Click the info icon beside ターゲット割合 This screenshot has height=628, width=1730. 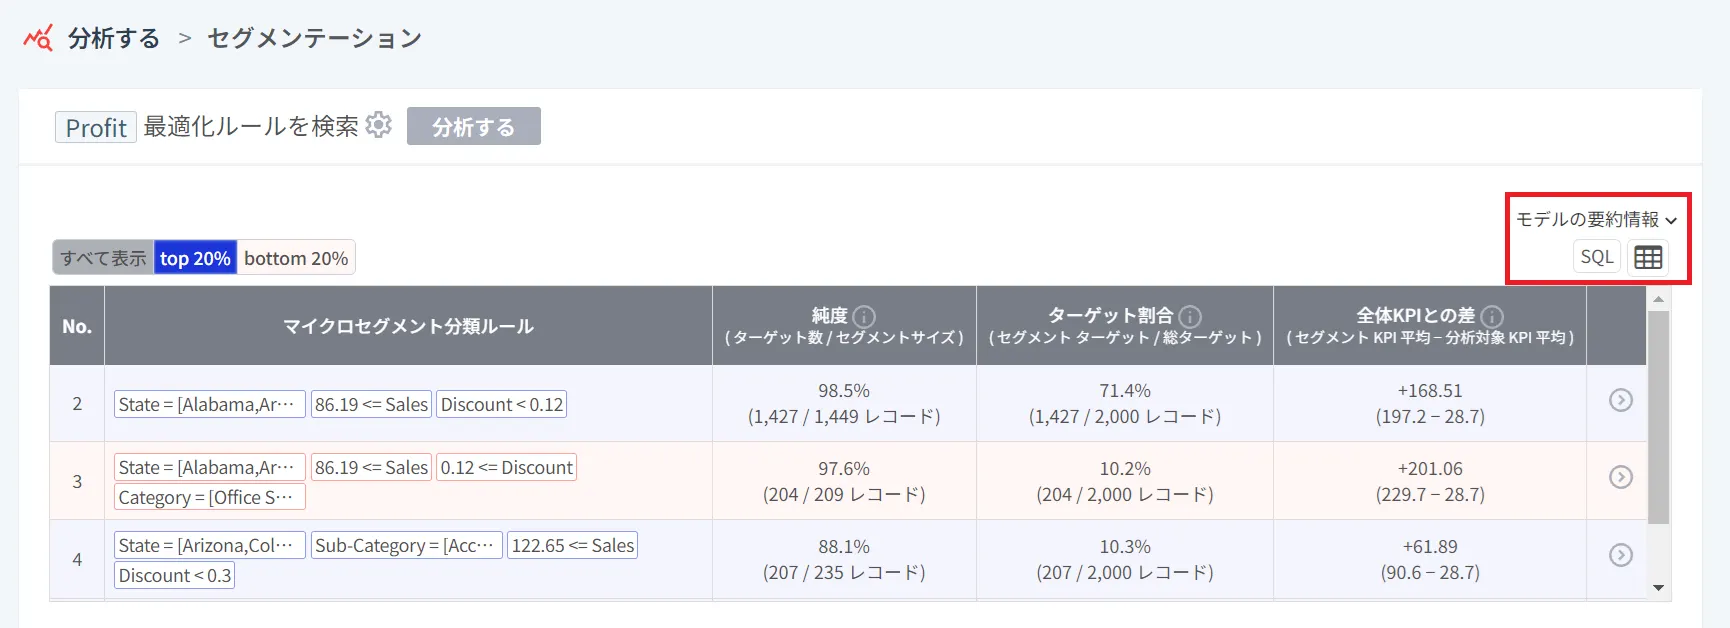click(x=1190, y=317)
